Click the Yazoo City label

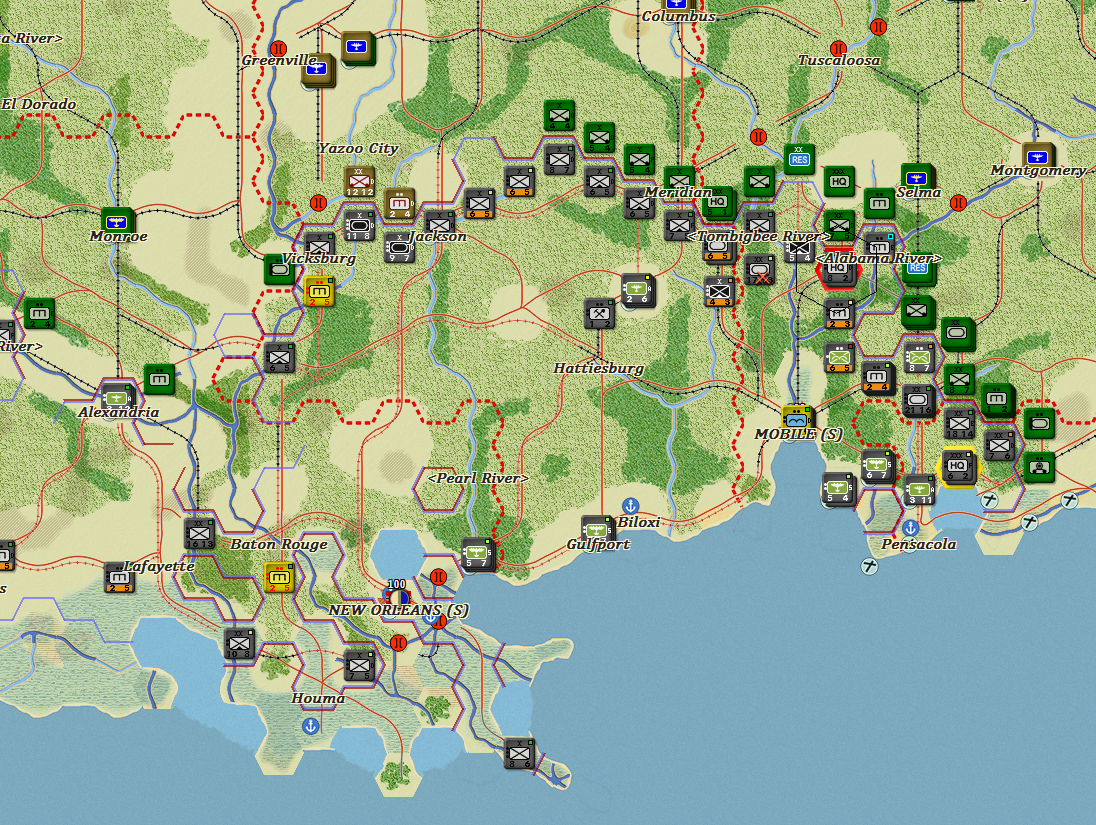point(359,148)
